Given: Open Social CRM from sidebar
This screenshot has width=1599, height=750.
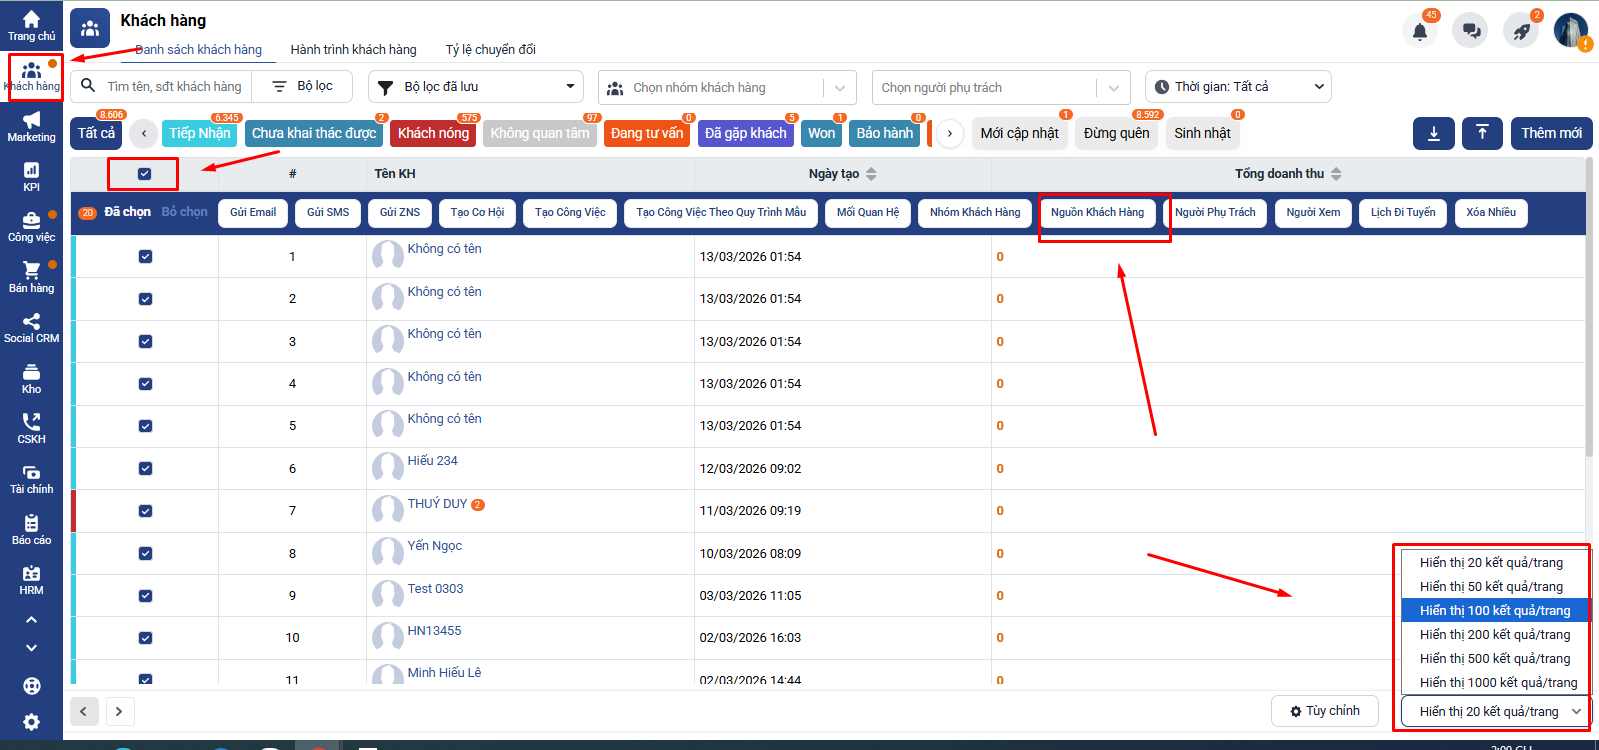Looking at the screenshot, I should tap(31, 328).
